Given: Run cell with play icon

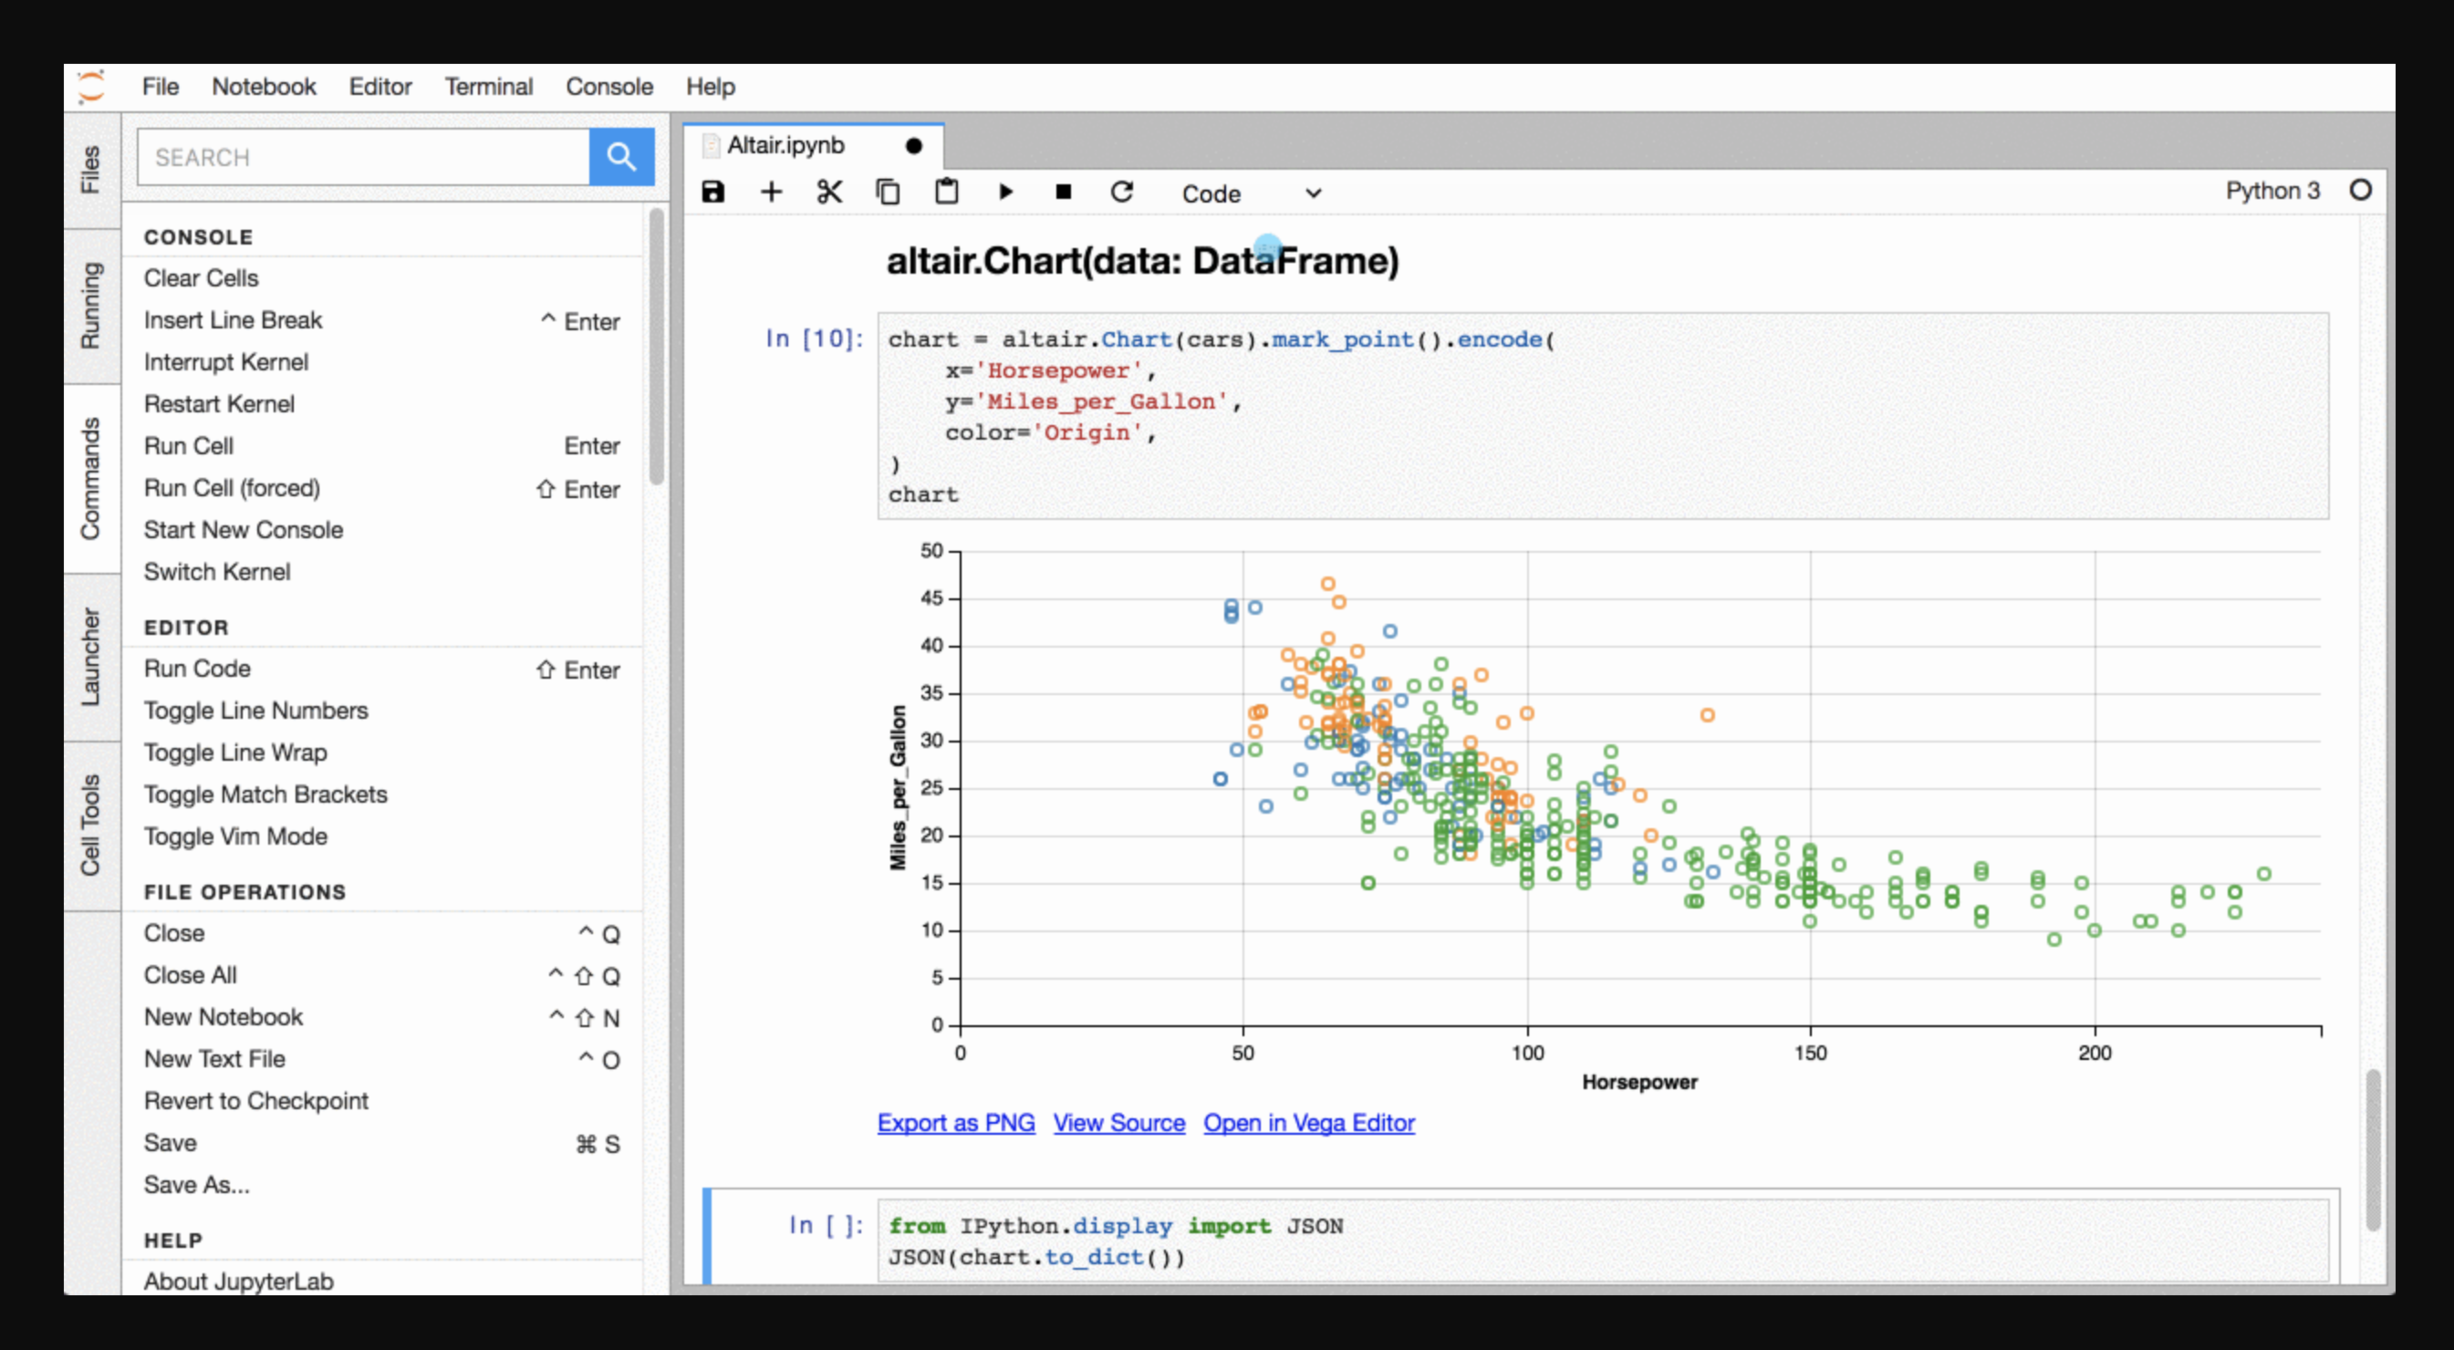Looking at the screenshot, I should (x=1005, y=192).
